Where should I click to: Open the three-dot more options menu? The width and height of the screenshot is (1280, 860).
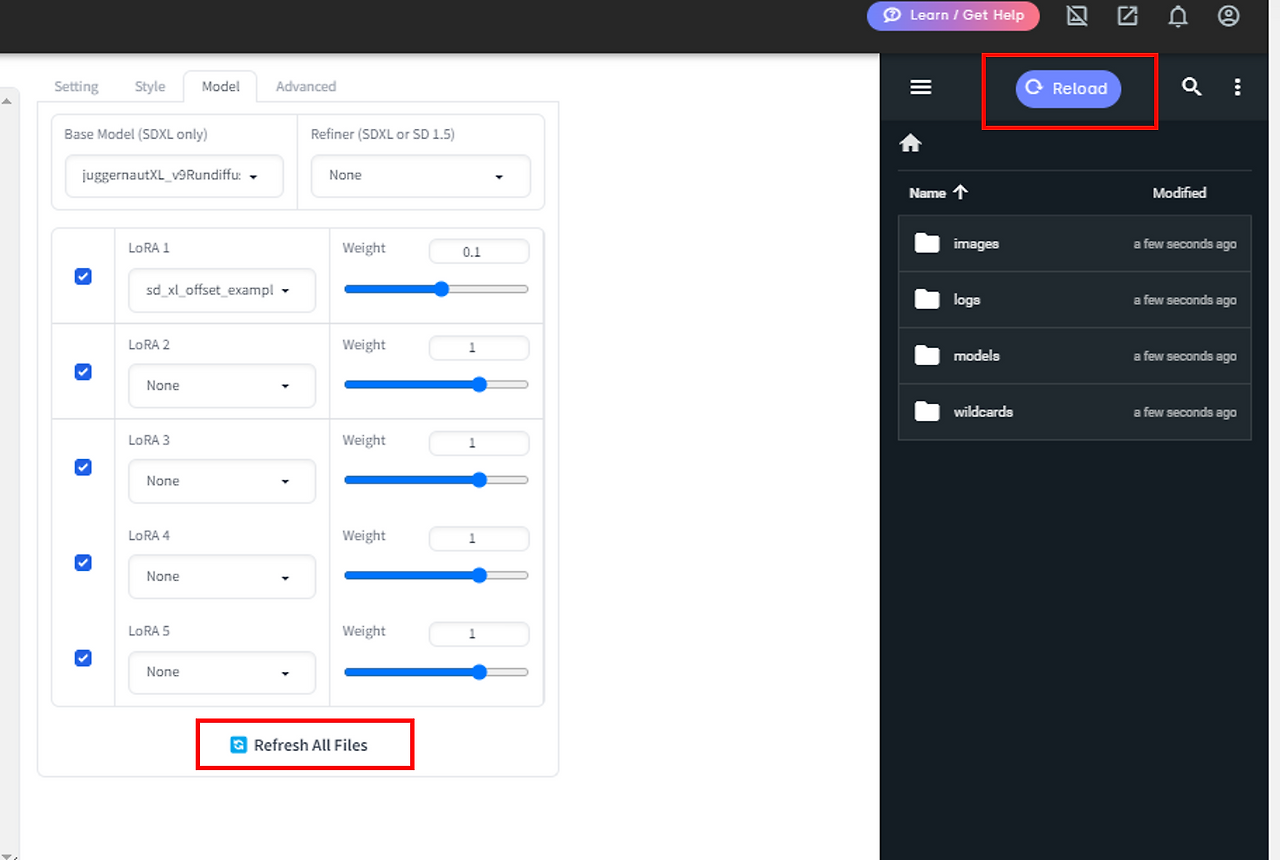point(1237,87)
